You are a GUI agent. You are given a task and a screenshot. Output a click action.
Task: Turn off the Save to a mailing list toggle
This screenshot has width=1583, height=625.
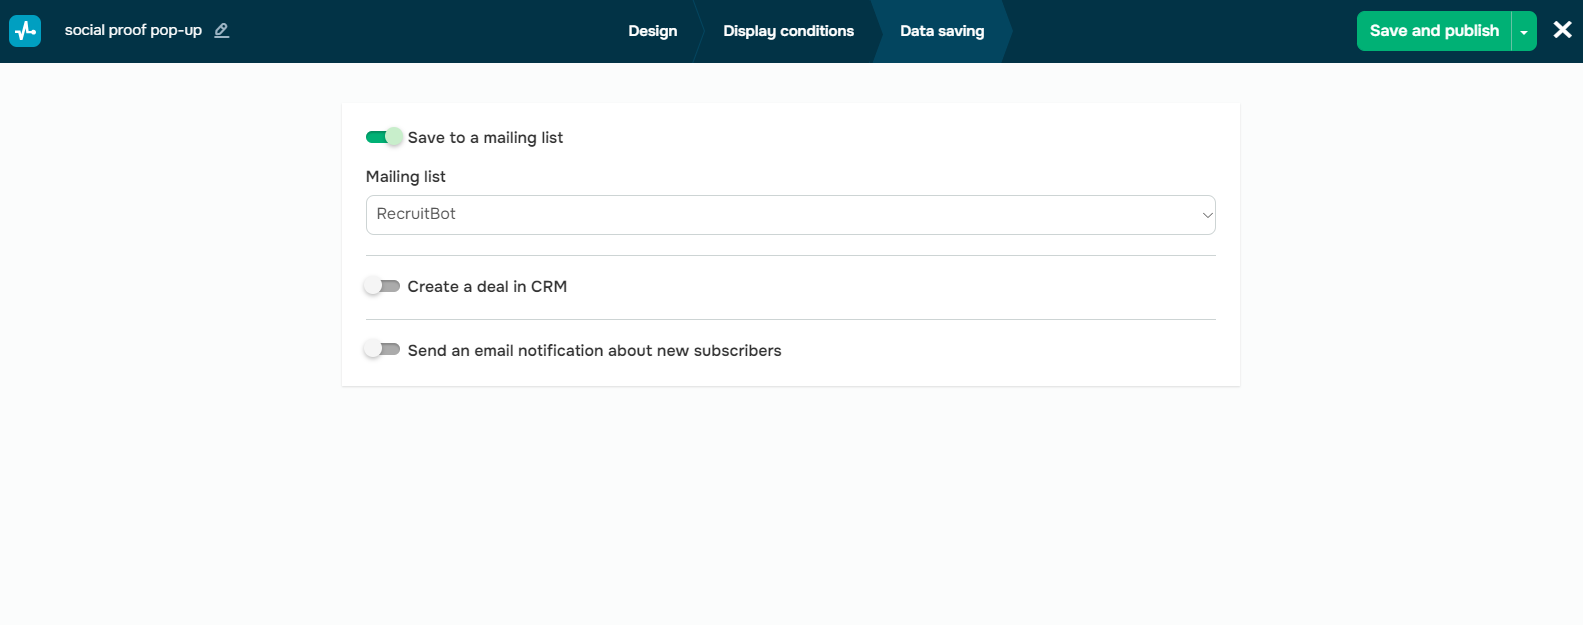click(x=384, y=137)
